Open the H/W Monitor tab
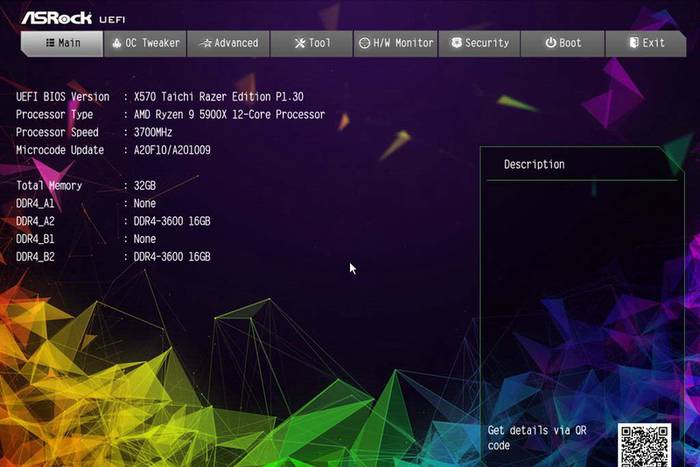 396,43
